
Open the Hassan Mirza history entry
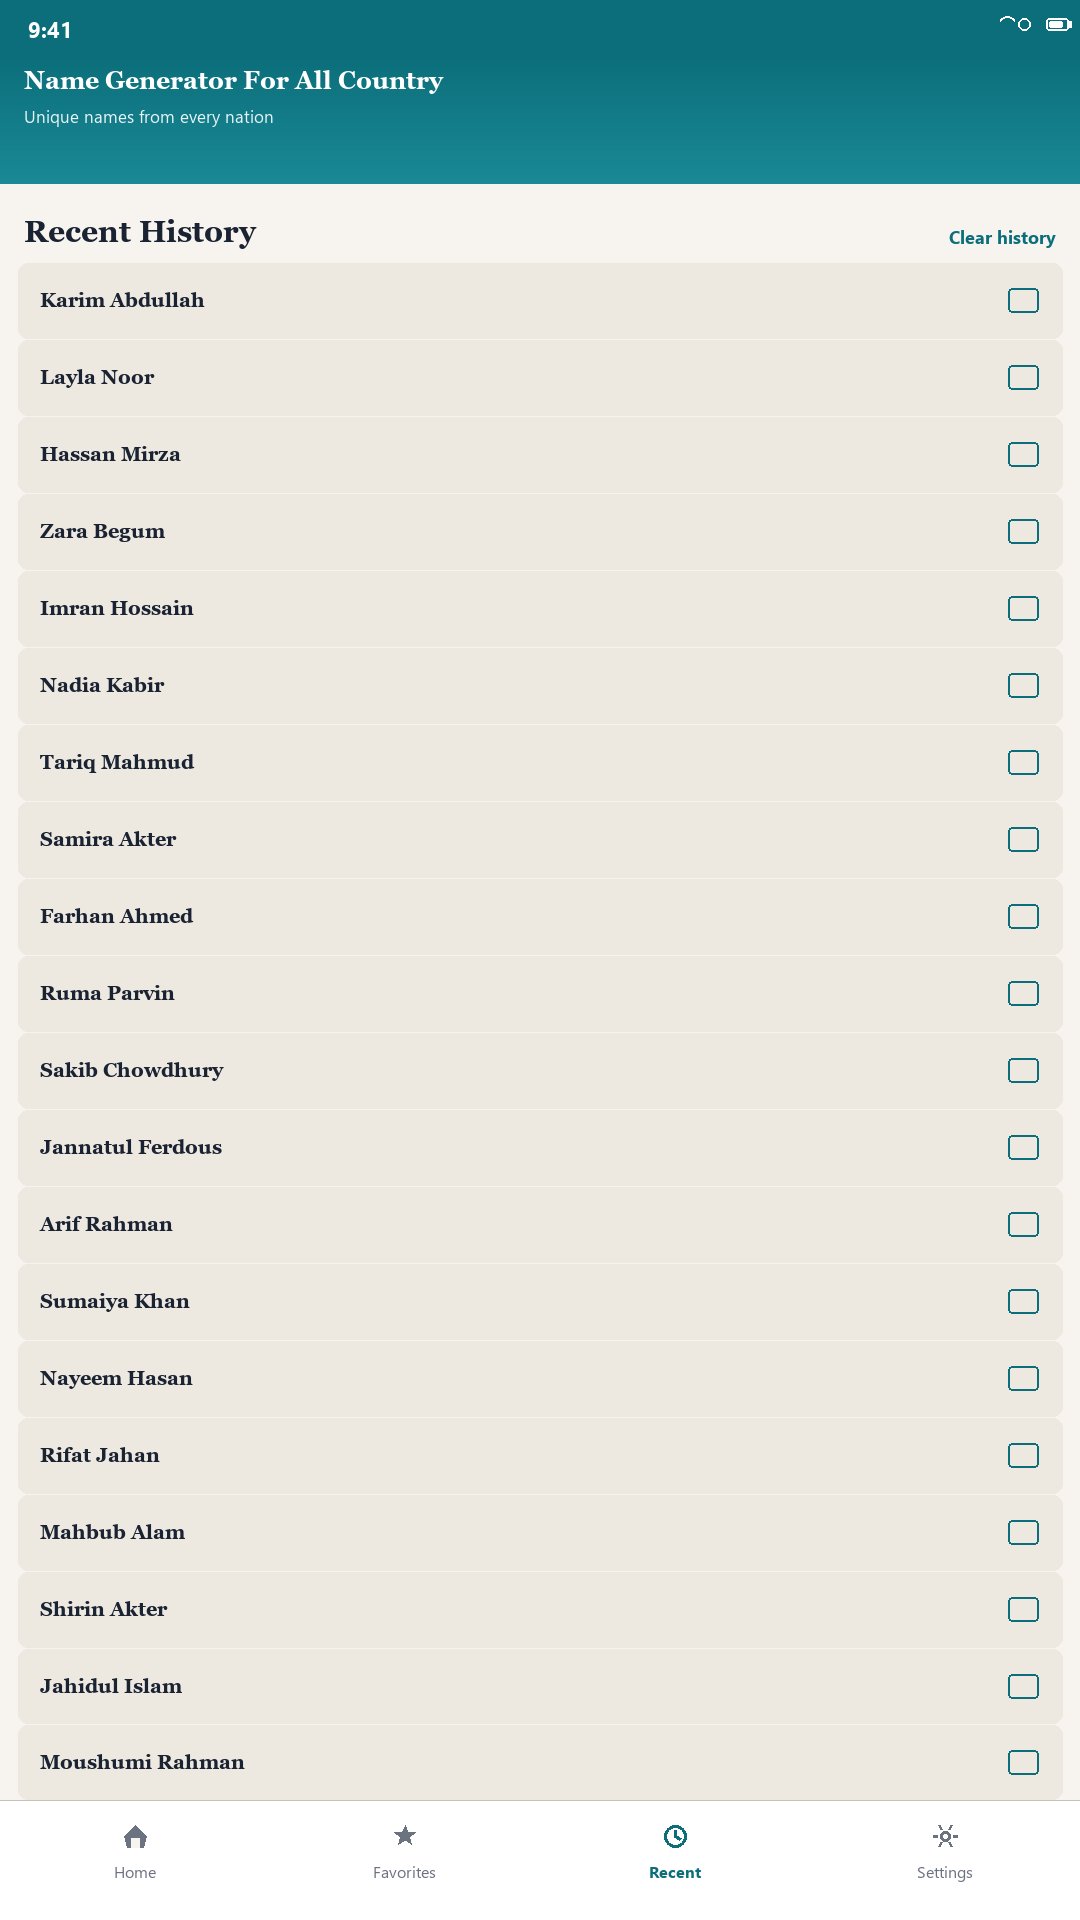point(540,454)
